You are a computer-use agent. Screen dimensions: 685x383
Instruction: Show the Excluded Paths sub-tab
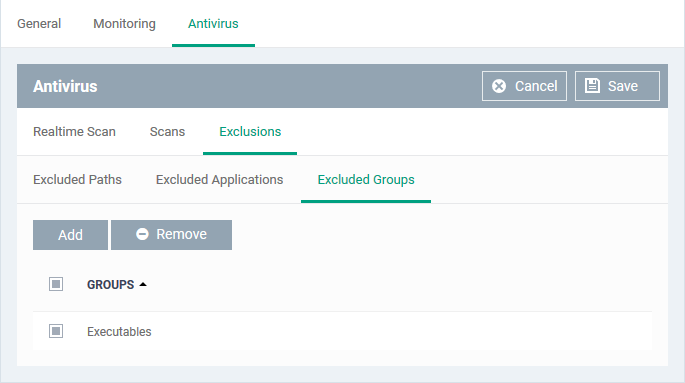[77, 179]
